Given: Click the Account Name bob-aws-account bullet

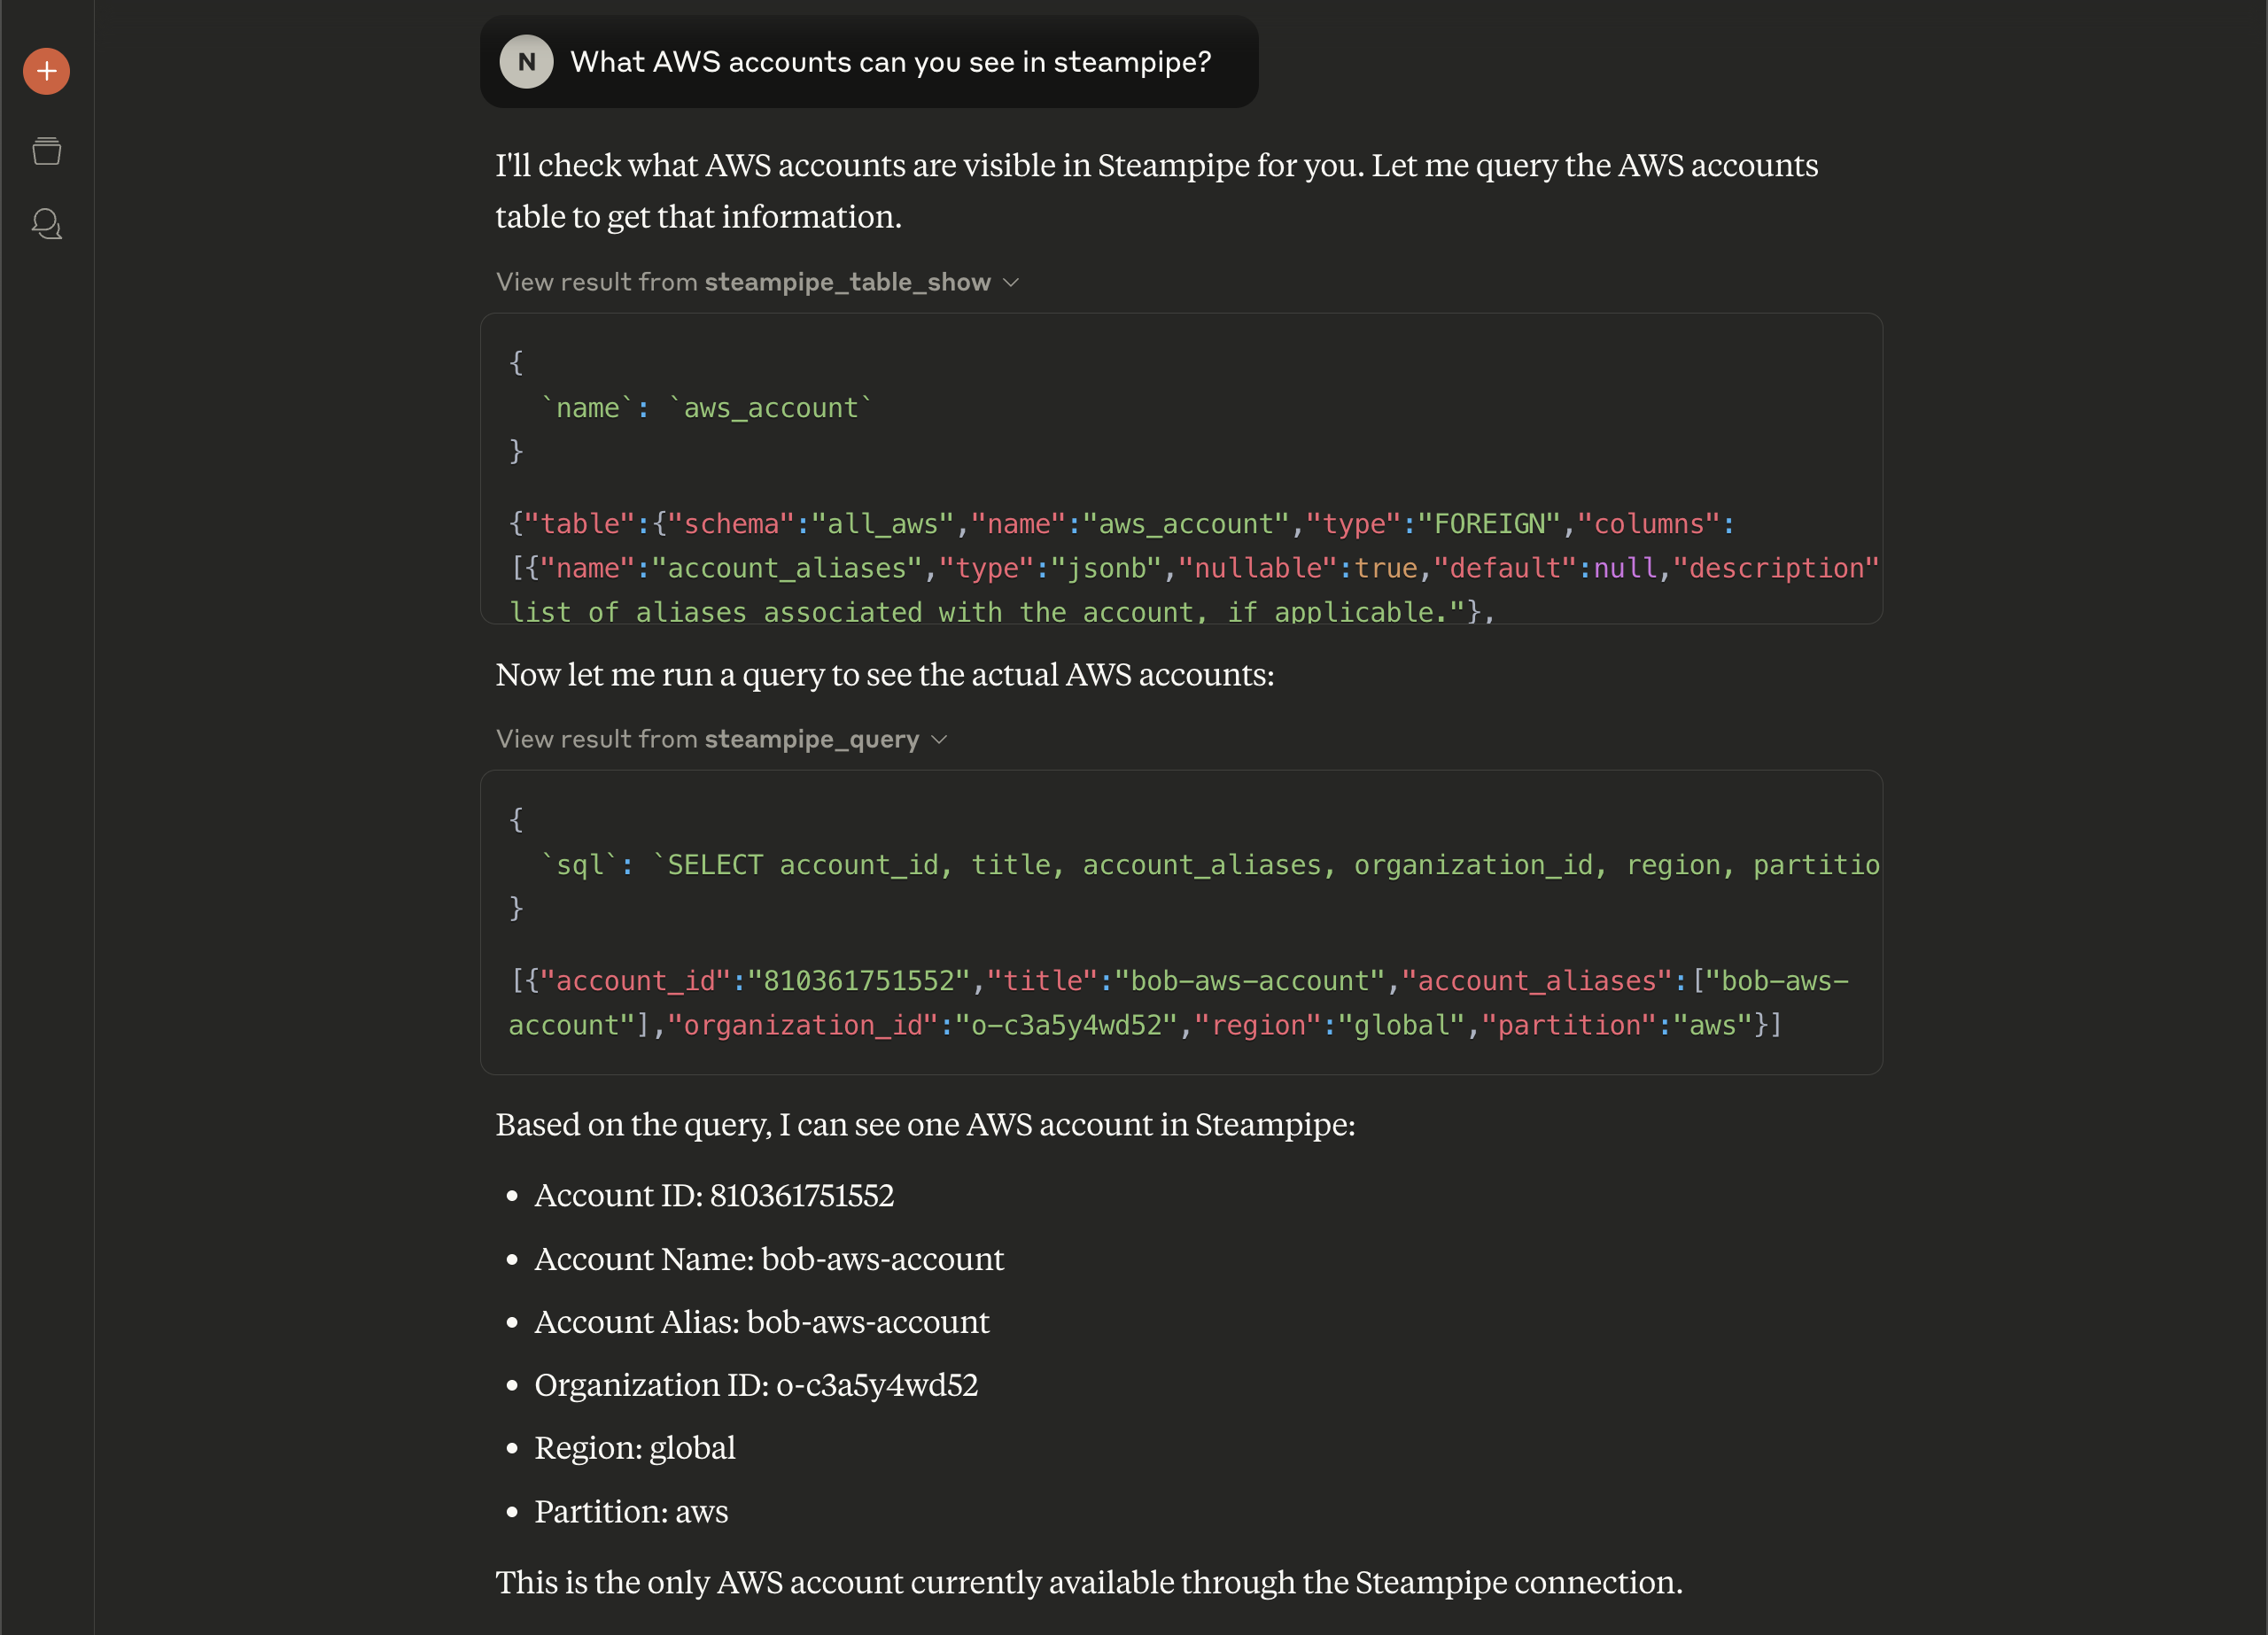Looking at the screenshot, I should pos(768,1259).
